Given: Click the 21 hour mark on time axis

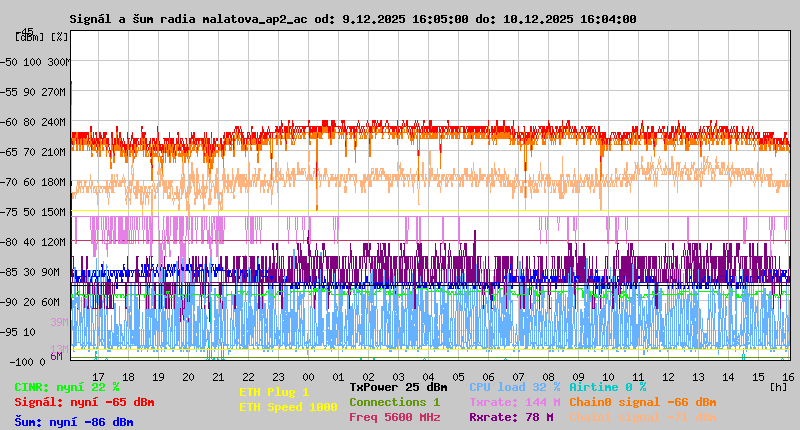Looking at the screenshot, I should (x=217, y=376).
